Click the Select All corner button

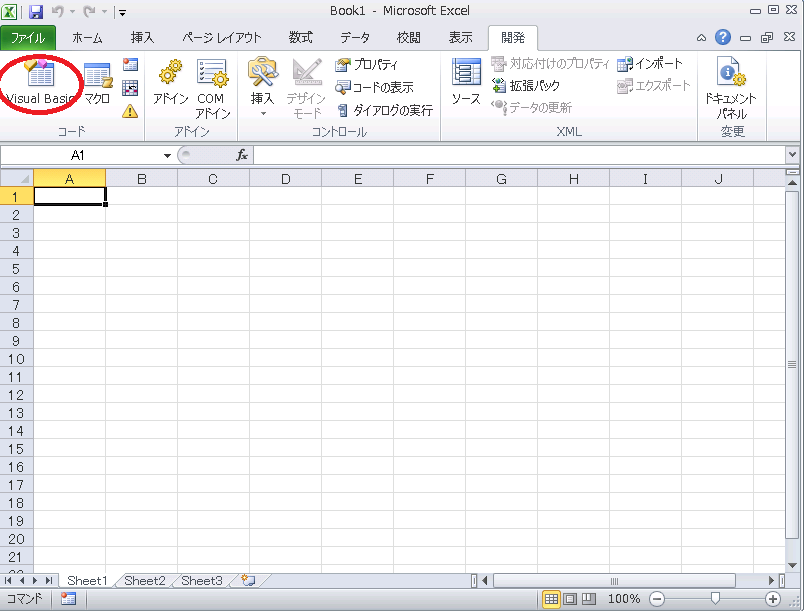[x=17, y=178]
